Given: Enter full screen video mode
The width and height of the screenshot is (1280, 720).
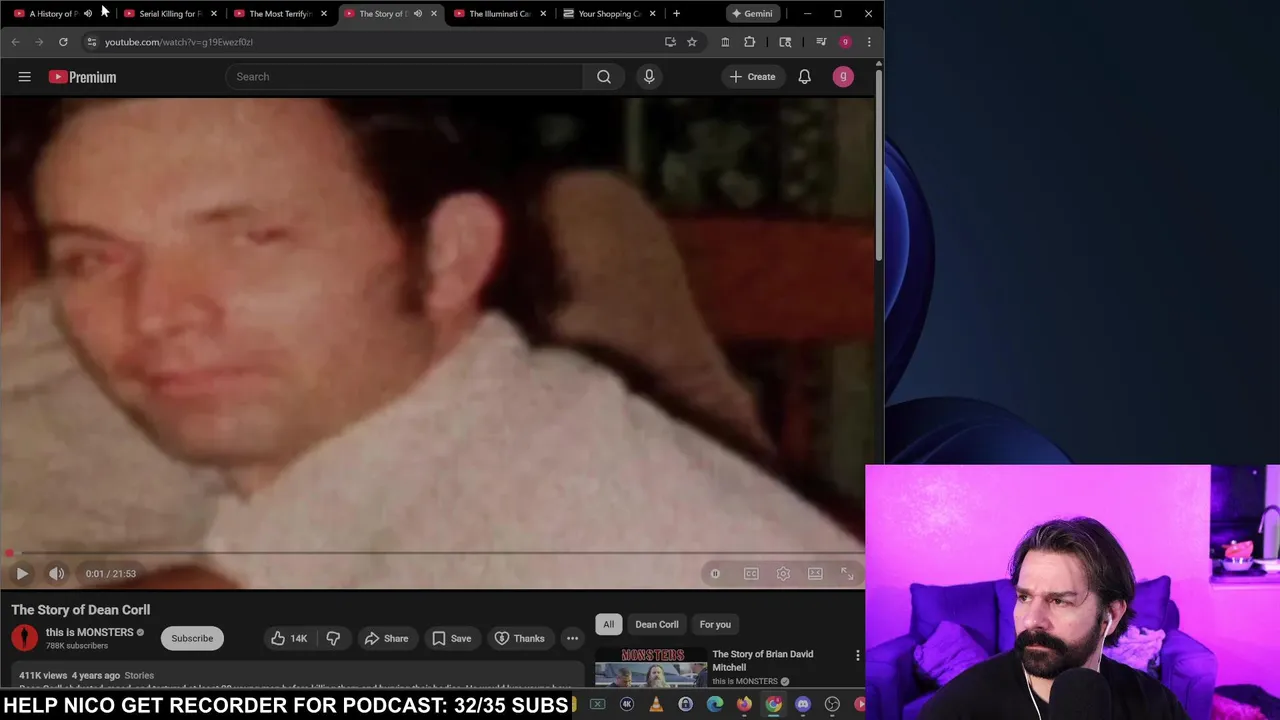Looking at the screenshot, I should 847,574.
